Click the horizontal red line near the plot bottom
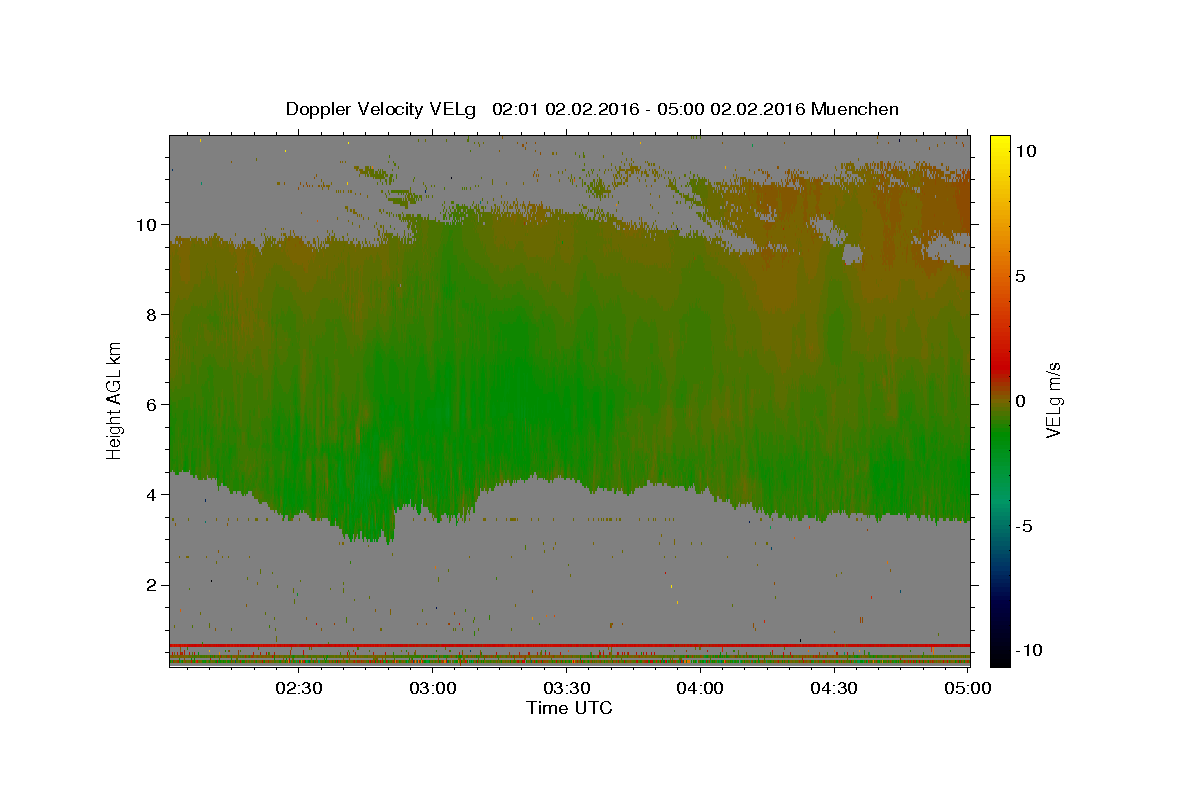 point(569,645)
